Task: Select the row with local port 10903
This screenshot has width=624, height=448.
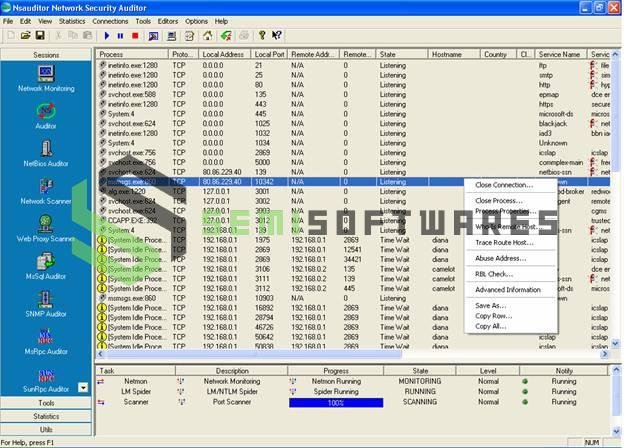Action: (x=352, y=298)
